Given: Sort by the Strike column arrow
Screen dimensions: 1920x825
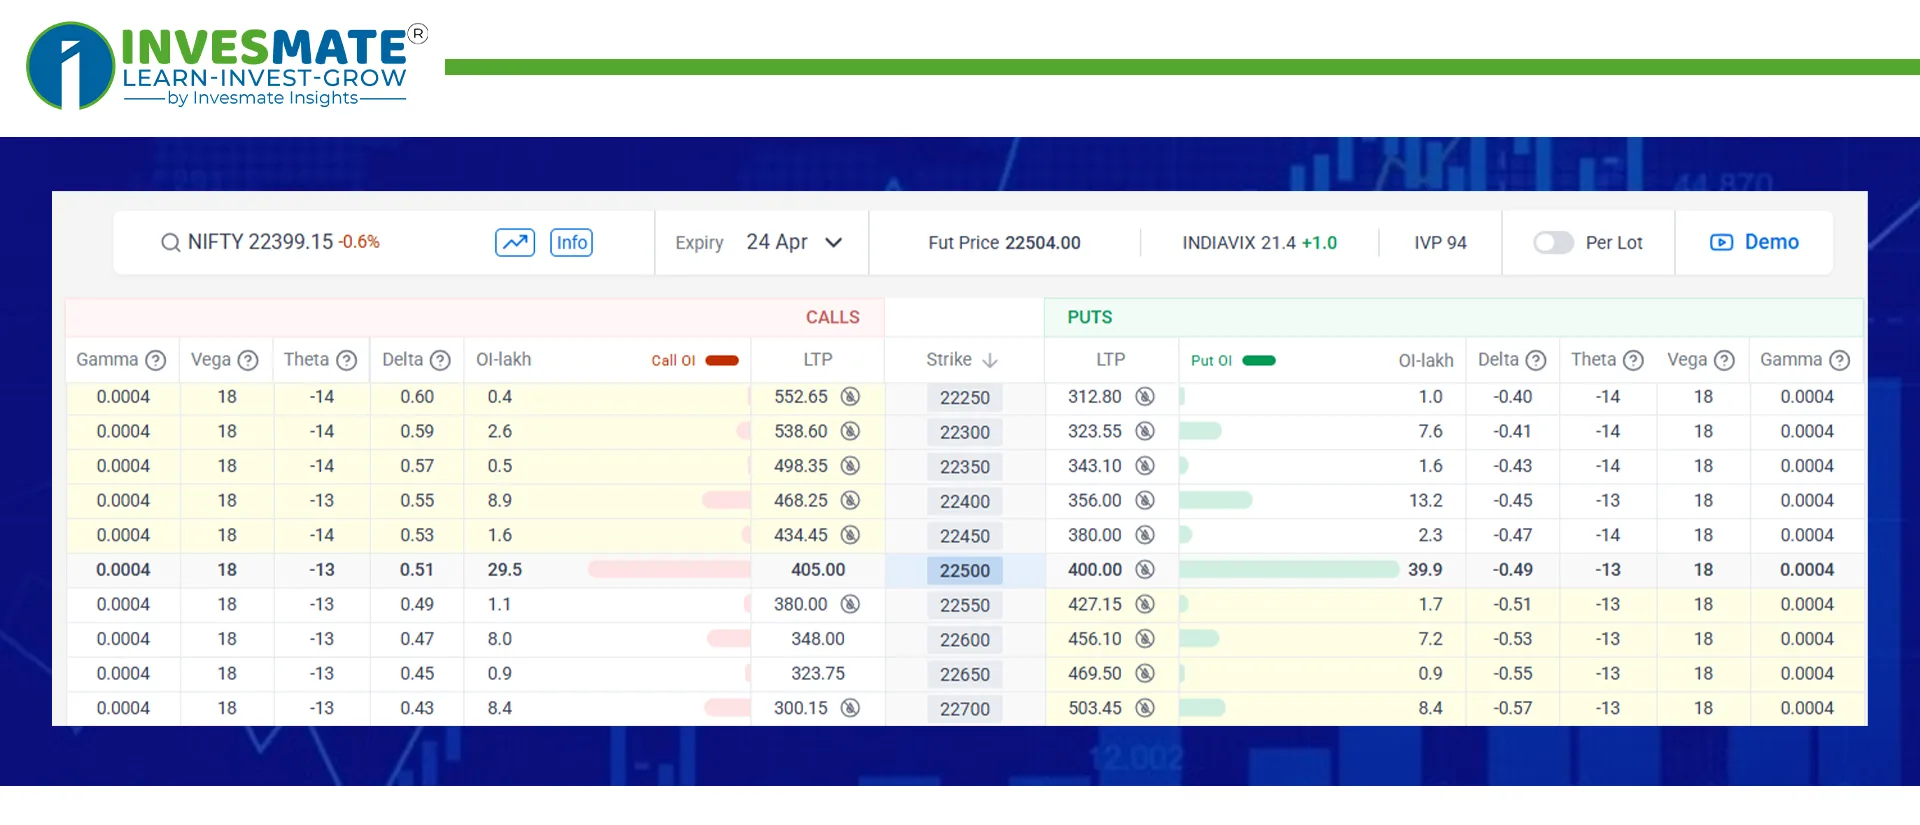Looking at the screenshot, I should (x=990, y=360).
